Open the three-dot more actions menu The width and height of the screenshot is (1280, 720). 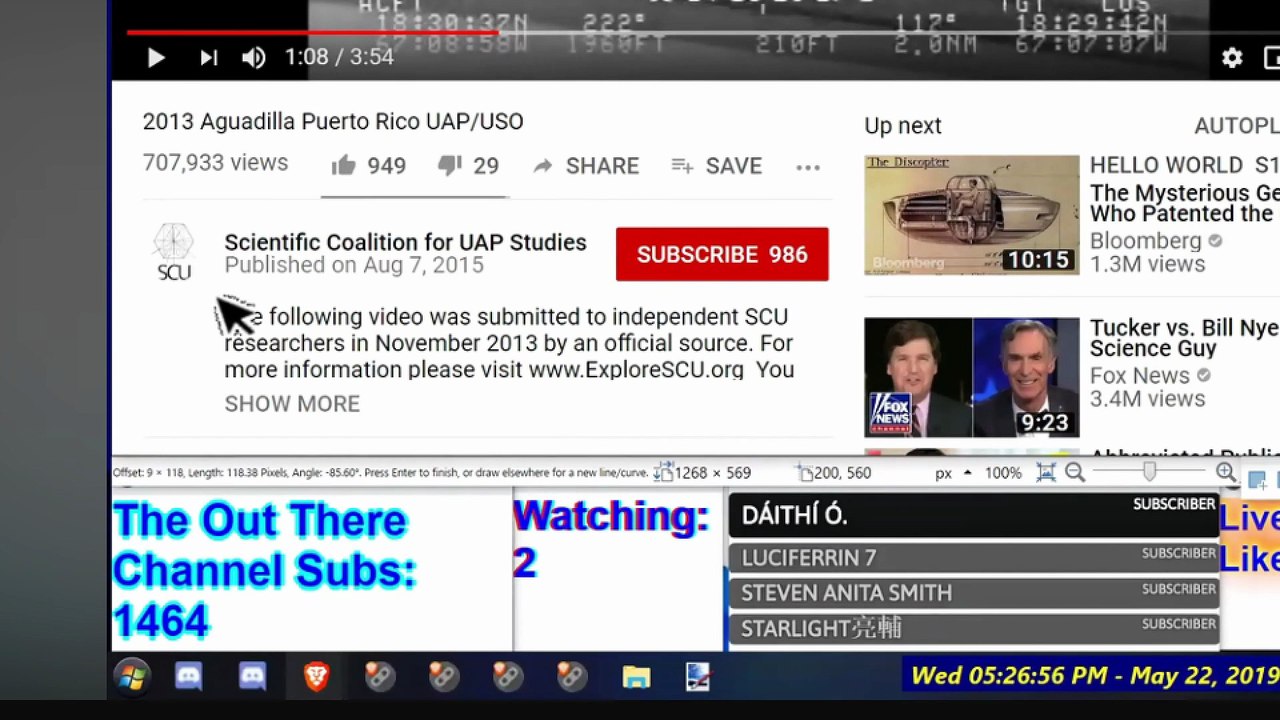click(808, 167)
